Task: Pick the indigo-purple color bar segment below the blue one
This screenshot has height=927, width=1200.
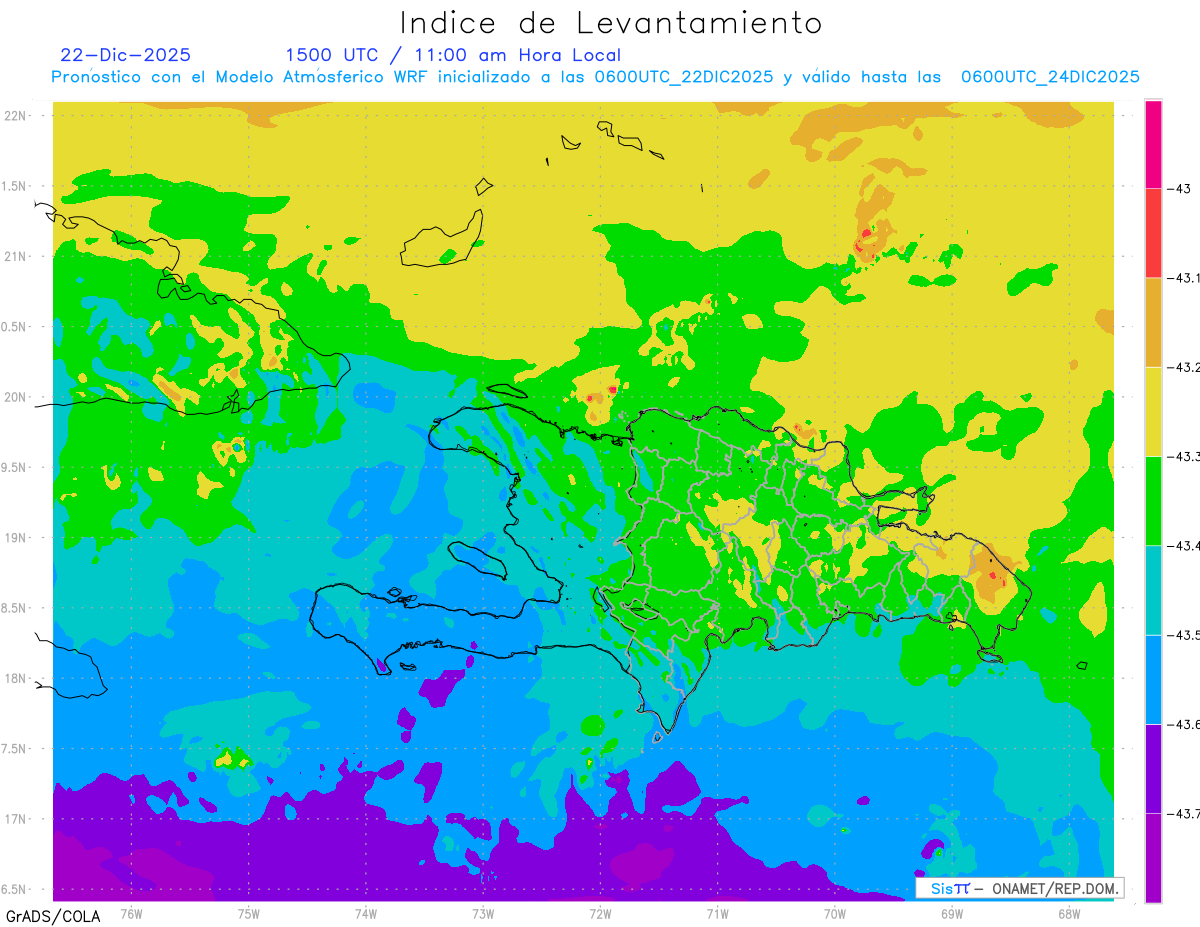Action: pos(1153,768)
